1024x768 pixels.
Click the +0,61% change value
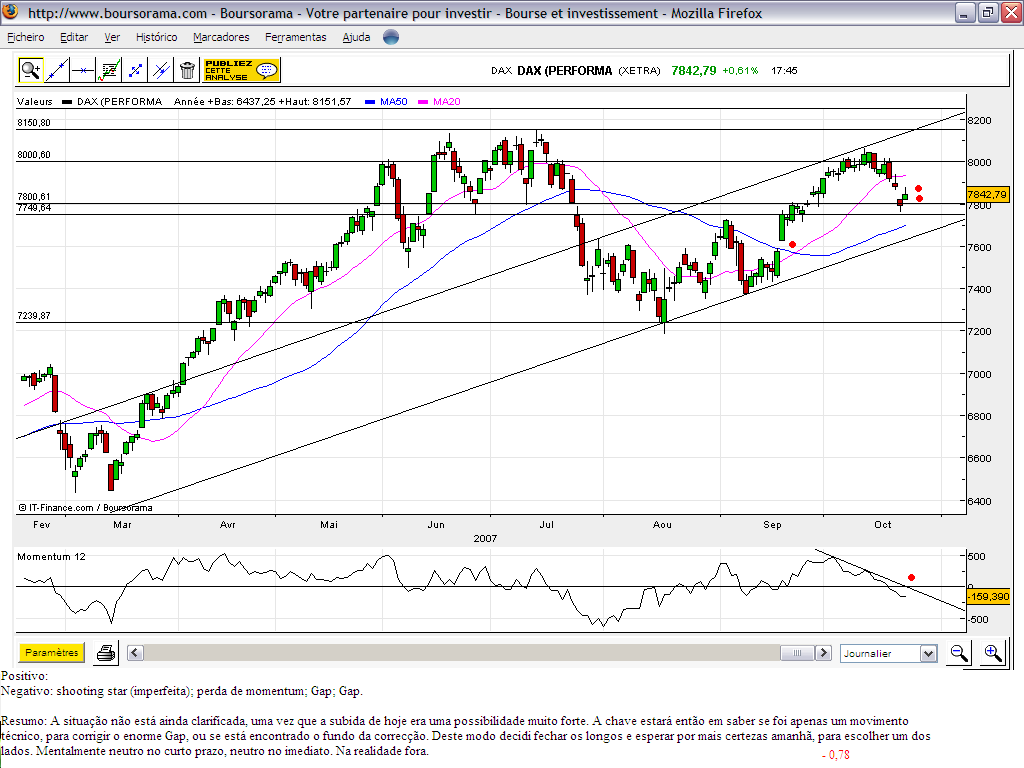click(740, 71)
